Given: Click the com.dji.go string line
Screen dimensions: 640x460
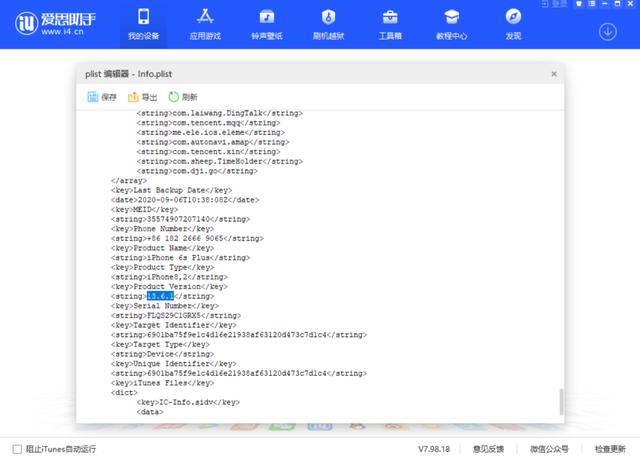Looking at the screenshot, I should tap(197, 171).
